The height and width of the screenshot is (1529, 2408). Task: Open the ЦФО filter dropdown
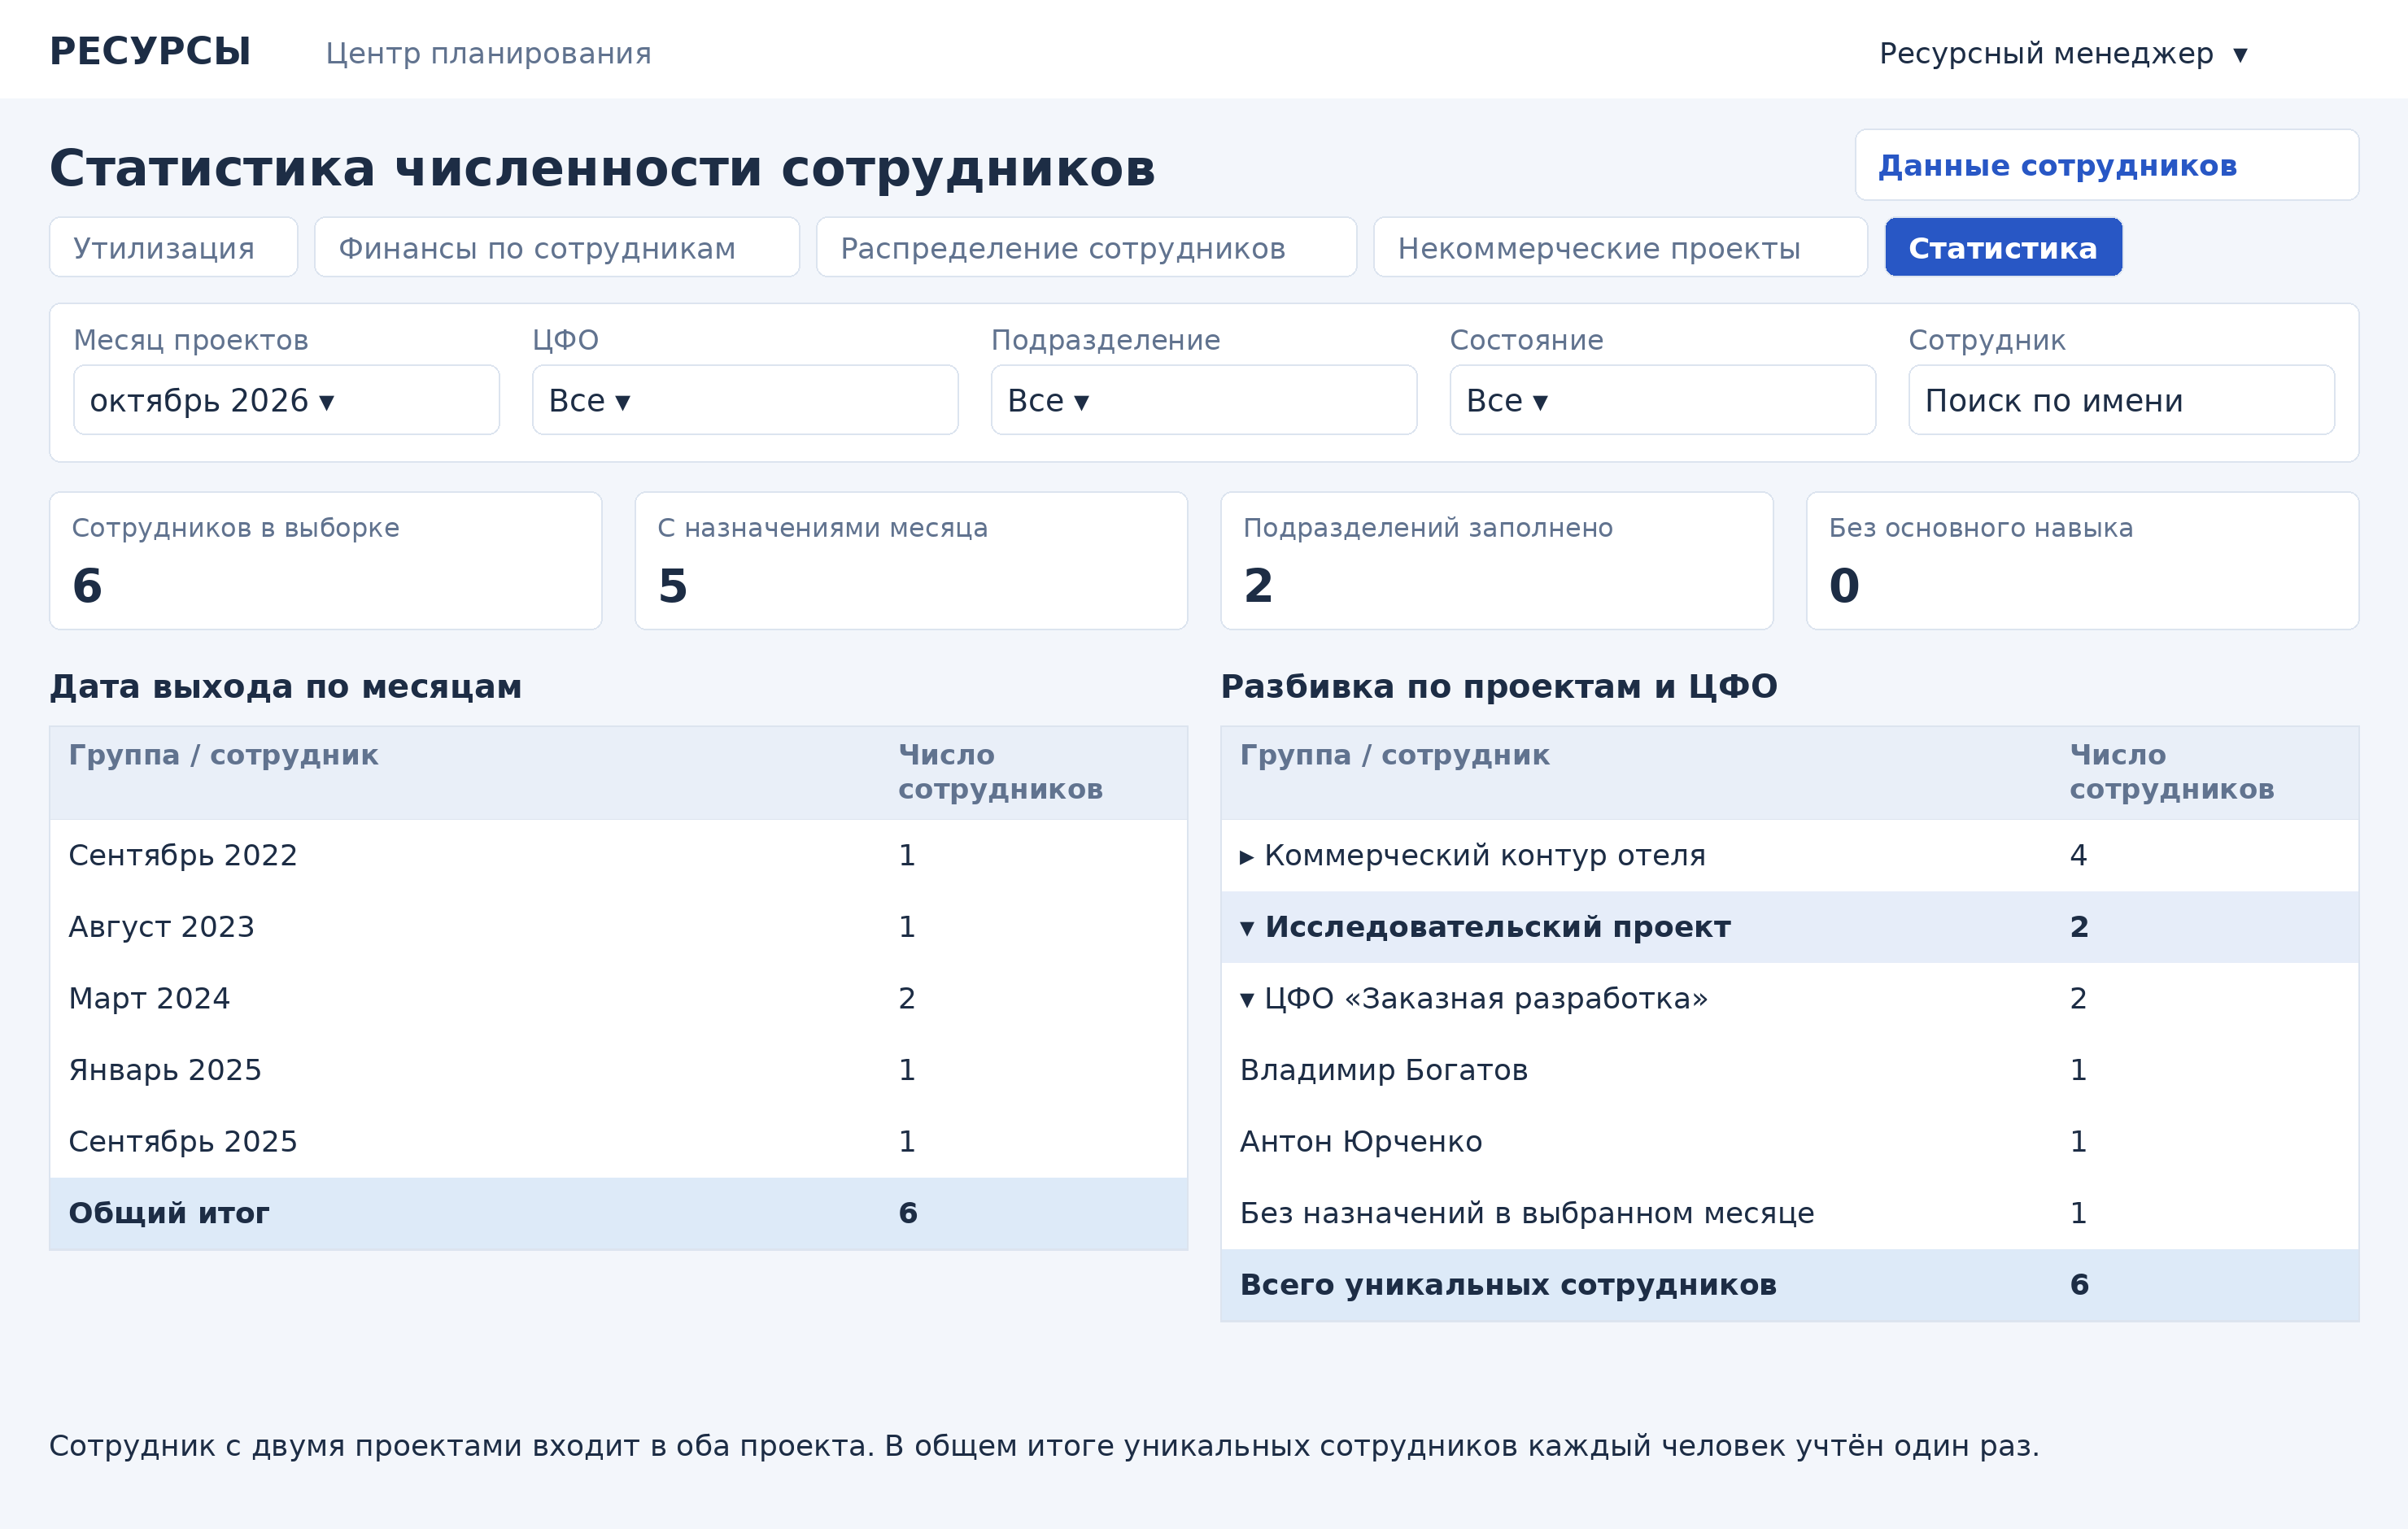(745, 400)
